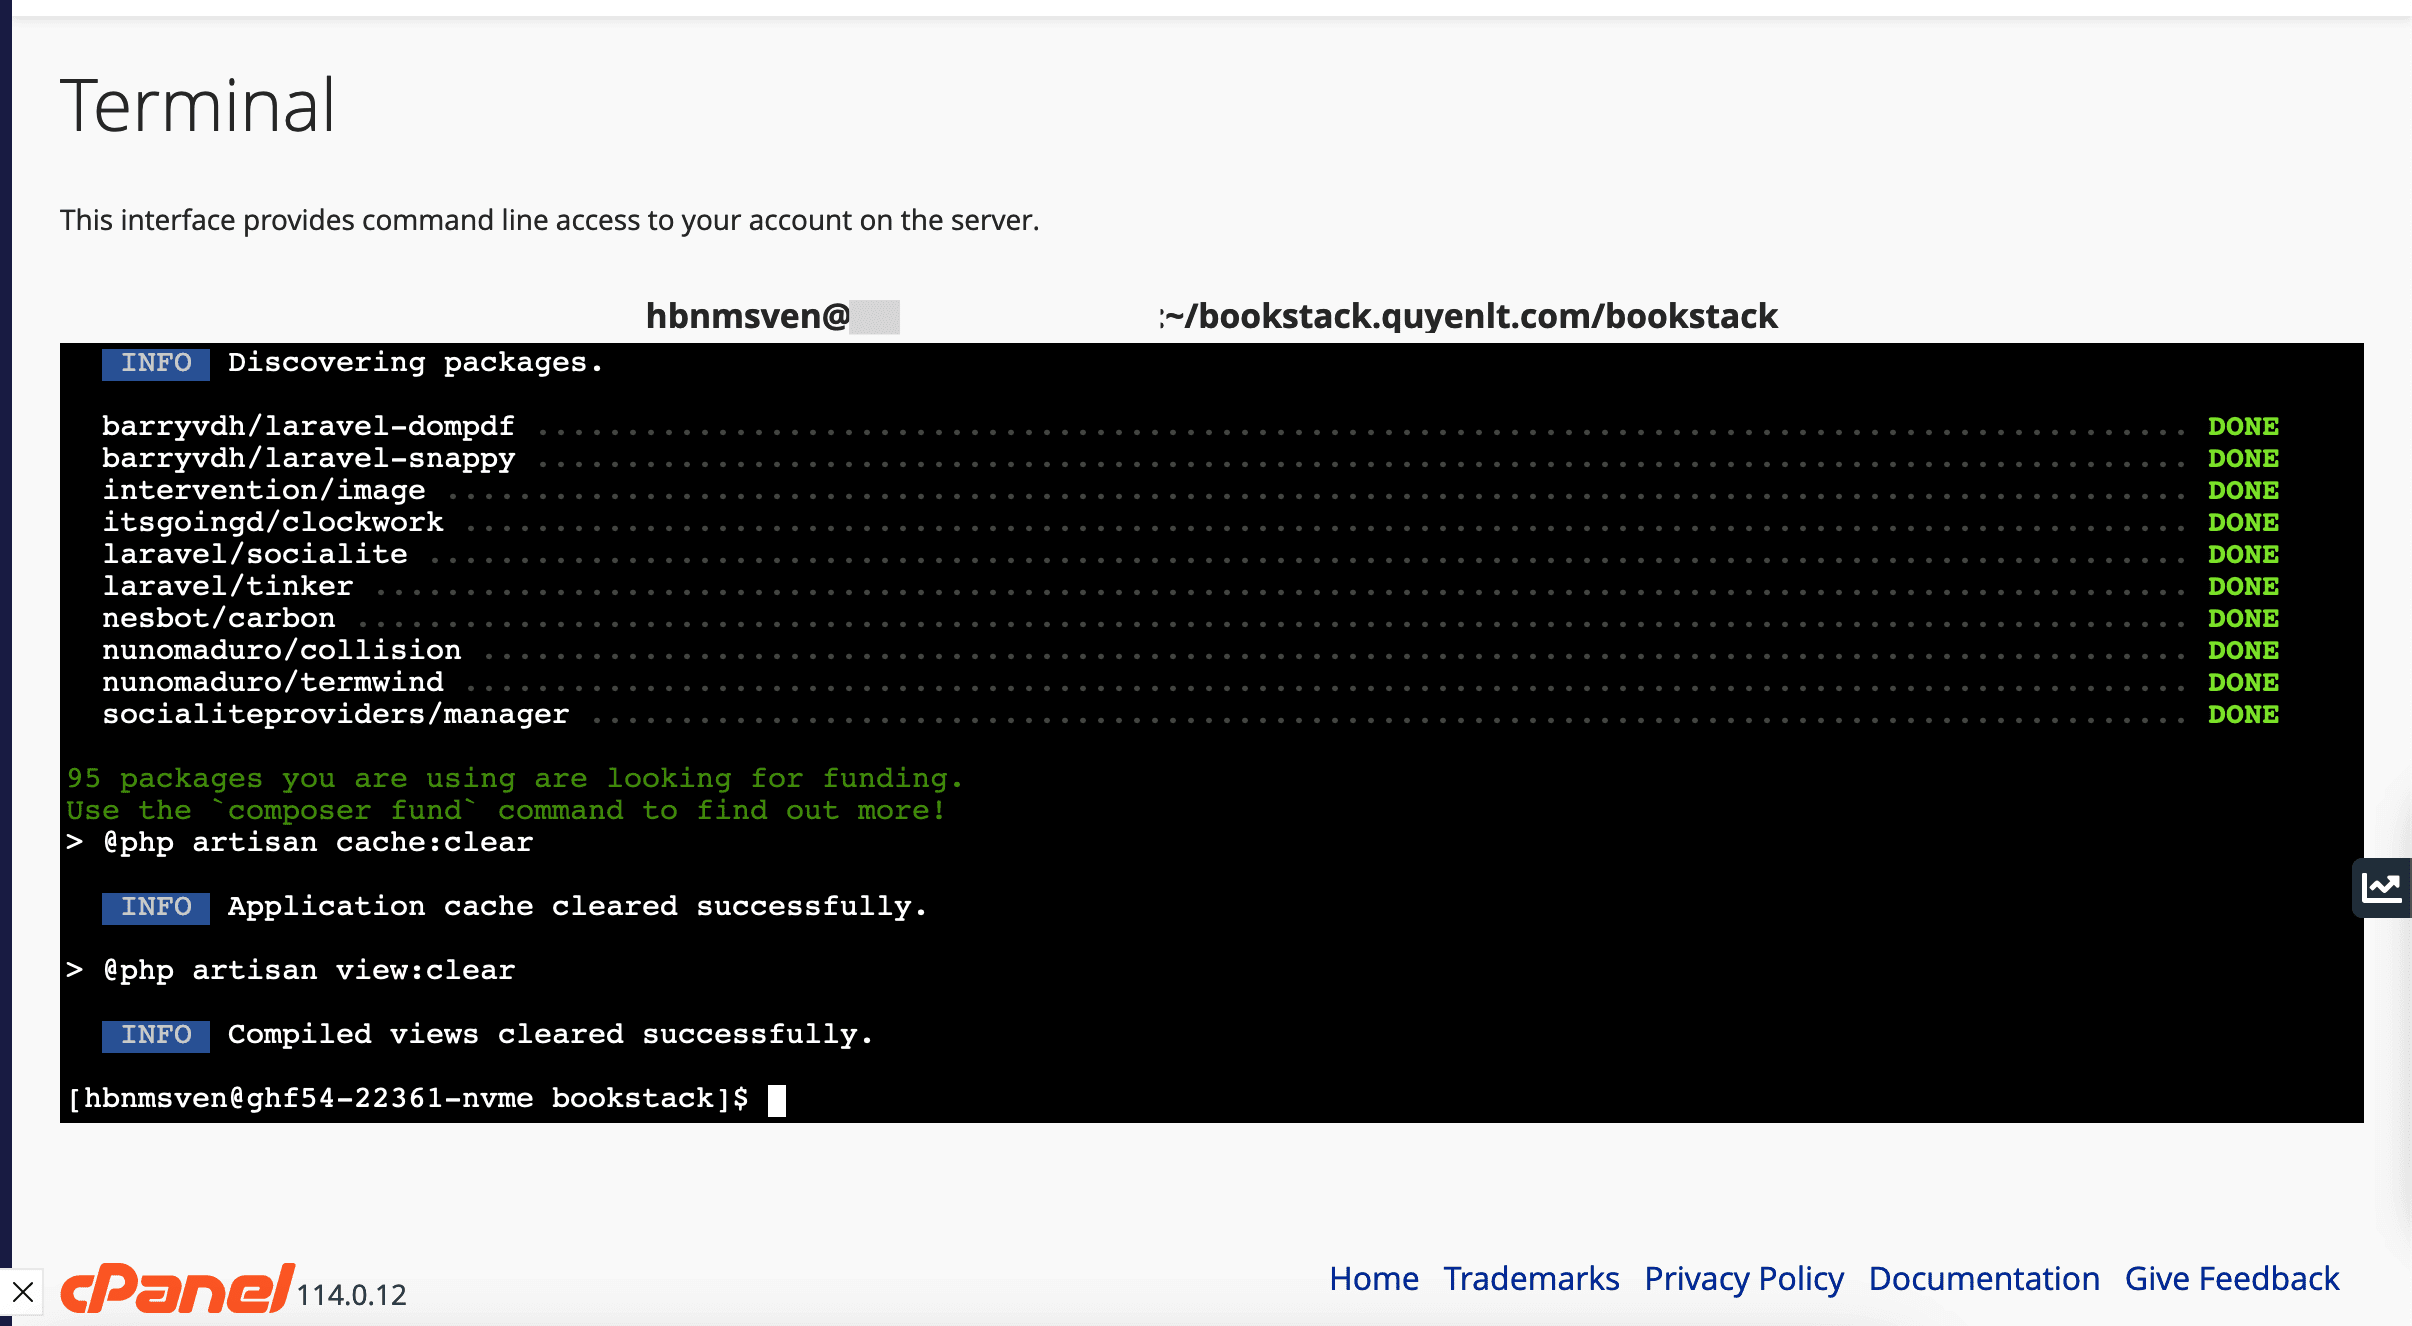Click the nunomaduro/collision package line
The height and width of the screenshot is (1326, 2412).
coord(1190,650)
